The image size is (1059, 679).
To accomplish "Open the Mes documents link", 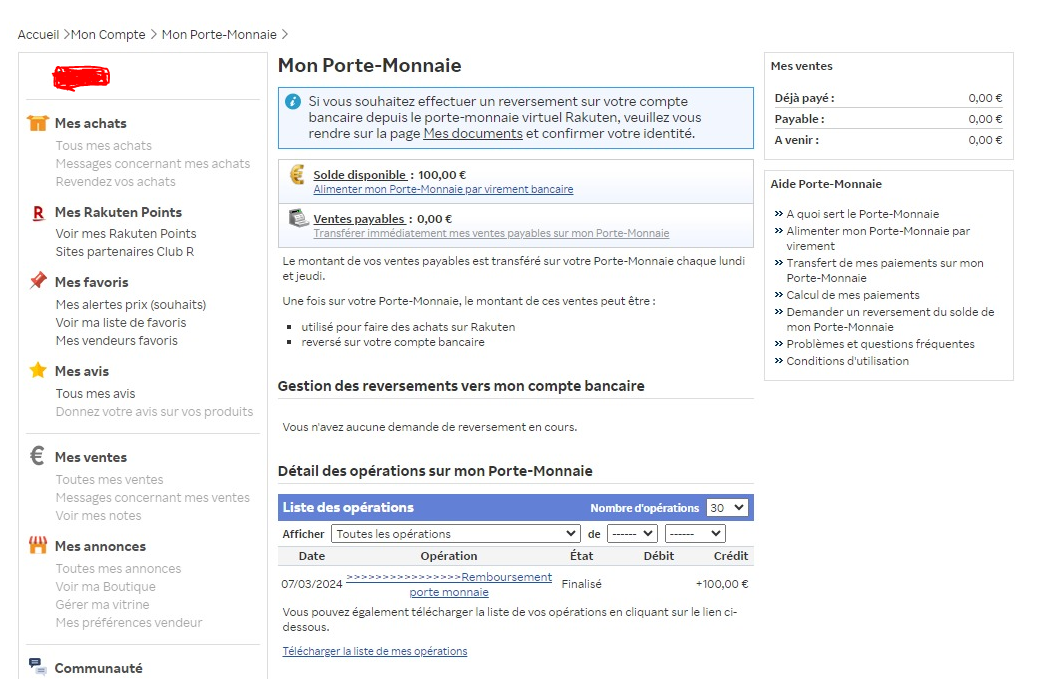I will coord(473,134).
